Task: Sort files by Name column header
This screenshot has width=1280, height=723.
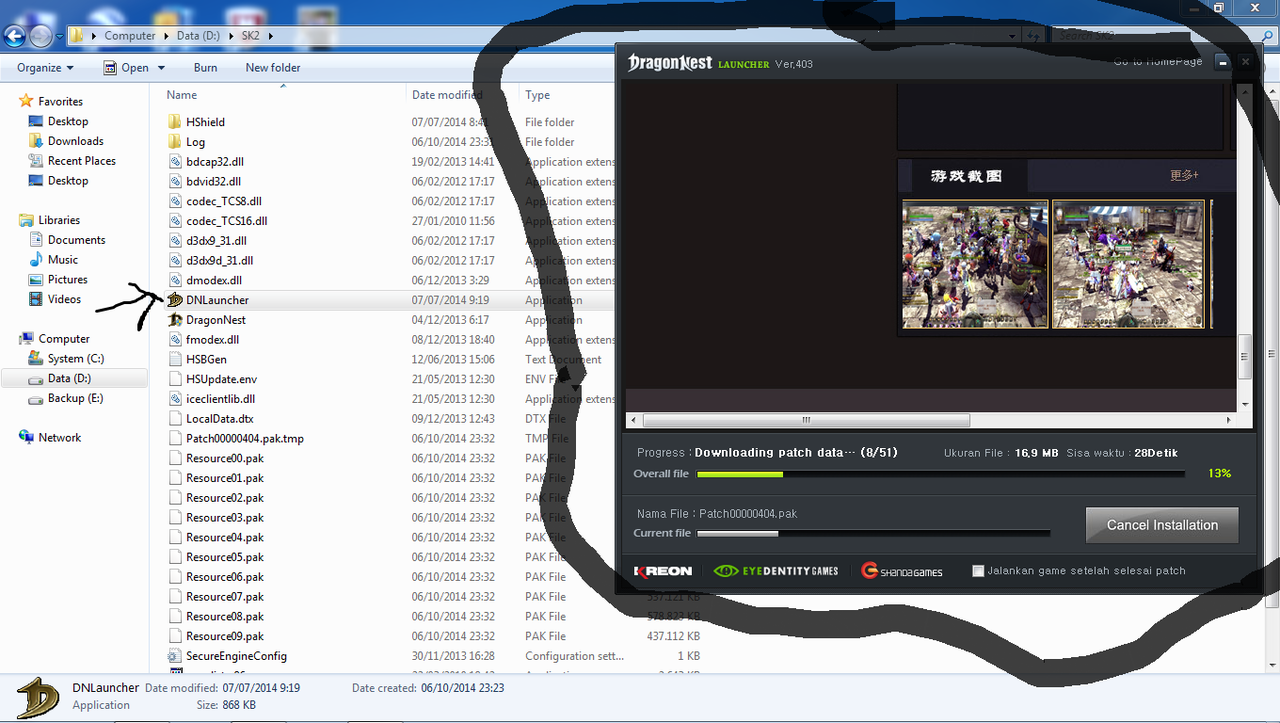Action: (283, 95)
